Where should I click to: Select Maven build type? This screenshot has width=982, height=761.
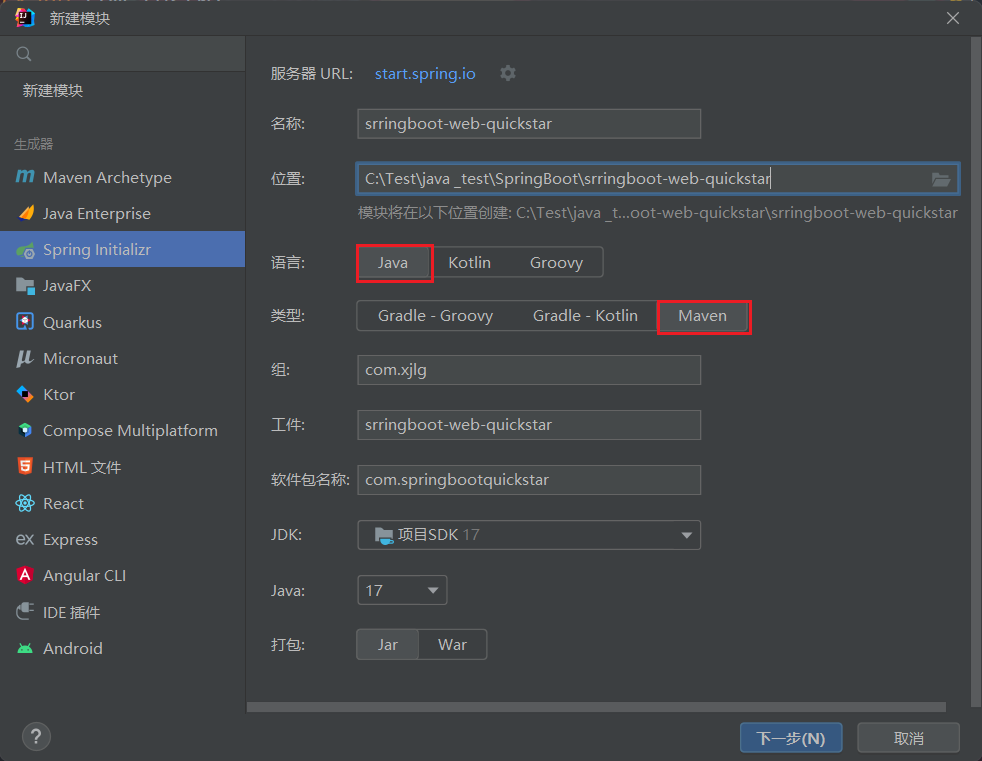[703, 316]
